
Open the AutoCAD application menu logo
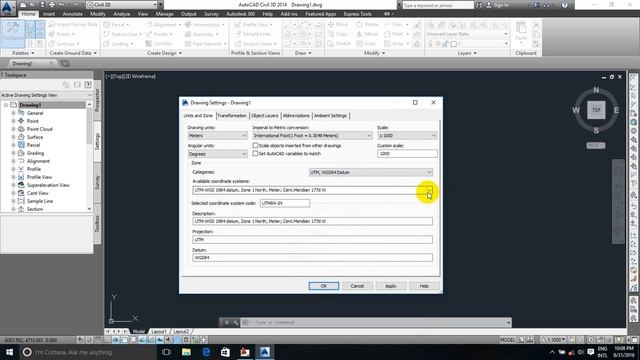8,8
